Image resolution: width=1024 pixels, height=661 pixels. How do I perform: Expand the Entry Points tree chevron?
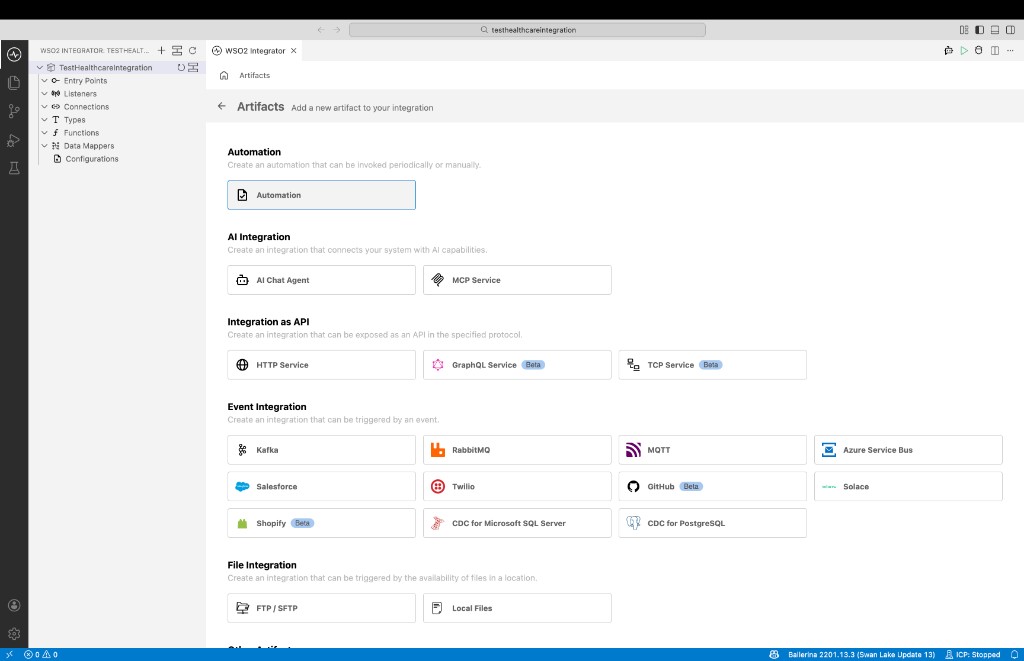[x=44, y=80]
